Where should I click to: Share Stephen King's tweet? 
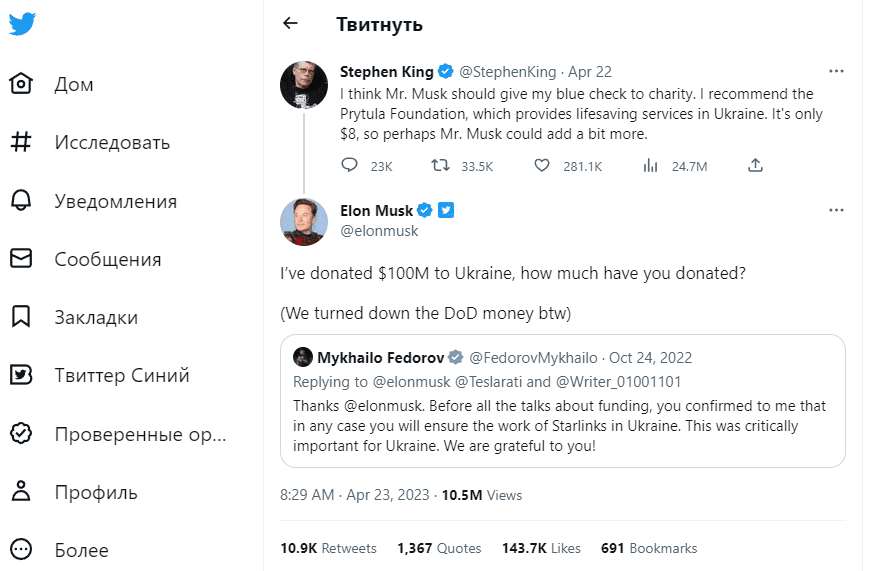pos(756,166)
